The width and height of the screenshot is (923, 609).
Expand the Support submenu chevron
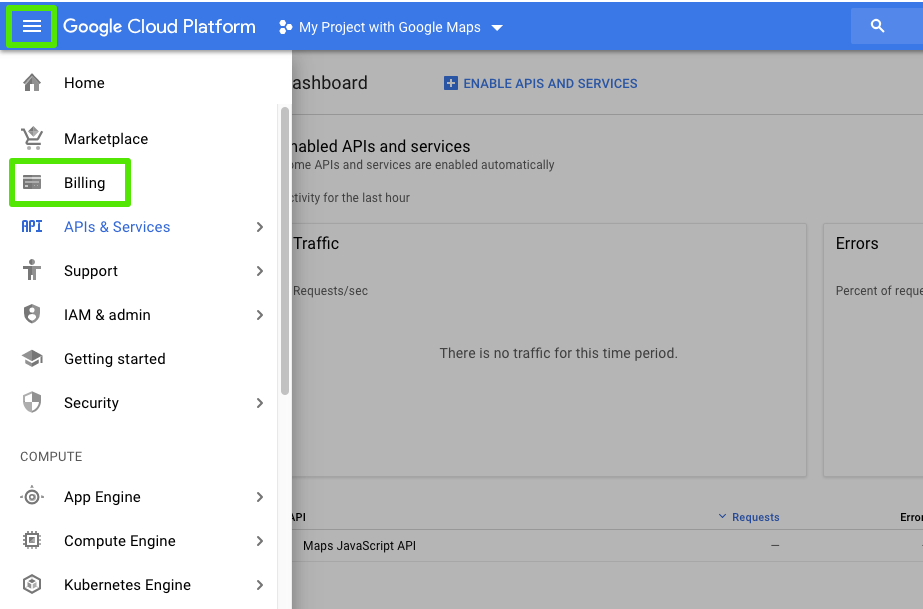(259, 270)
